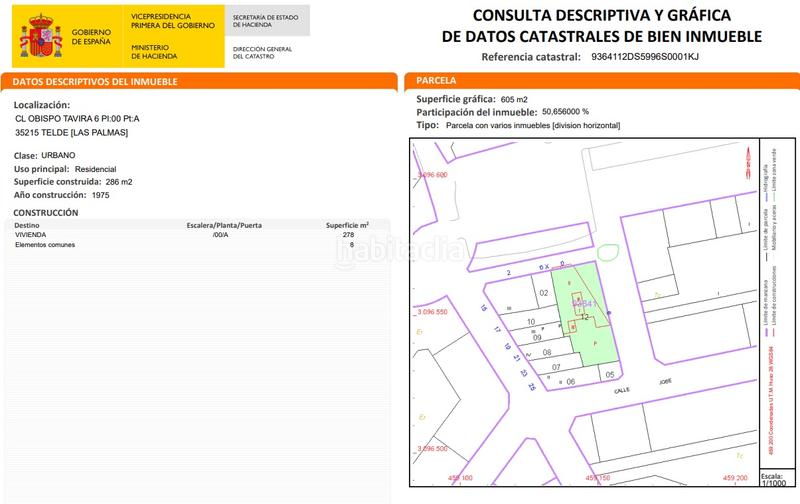
Task: Click coordinate label '3.096.550' on the map
Action: coord(433,312)
